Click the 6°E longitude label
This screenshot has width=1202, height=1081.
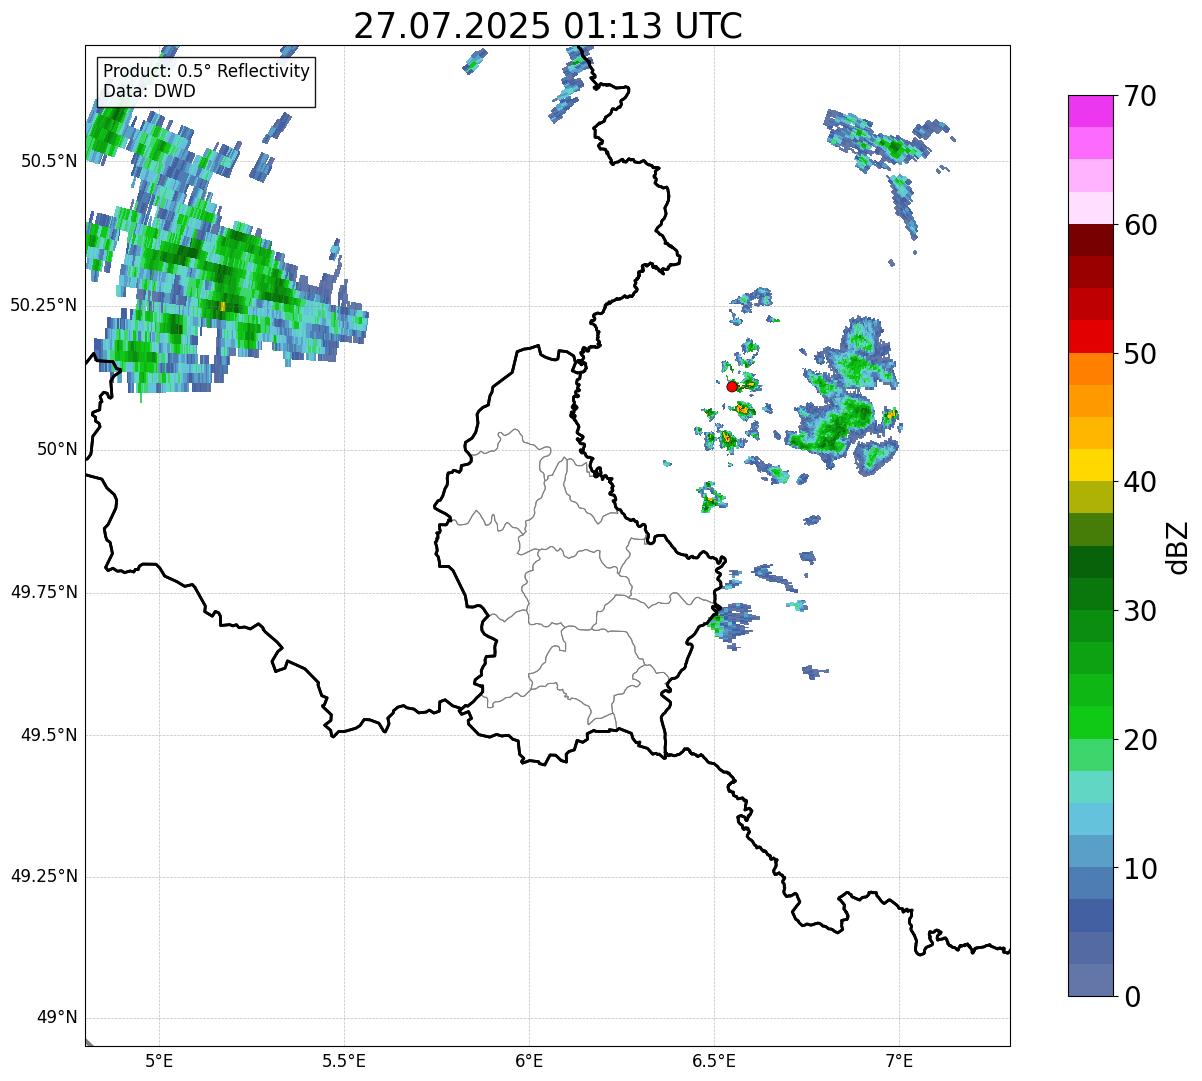[529, 1061]
